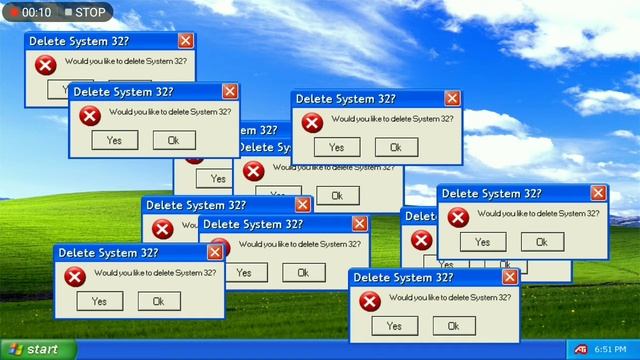Screen dimensions: 640x360
Task: Click Ok in the partly hidden 'Delete Sy' dialog
Action: click(338, 196)
